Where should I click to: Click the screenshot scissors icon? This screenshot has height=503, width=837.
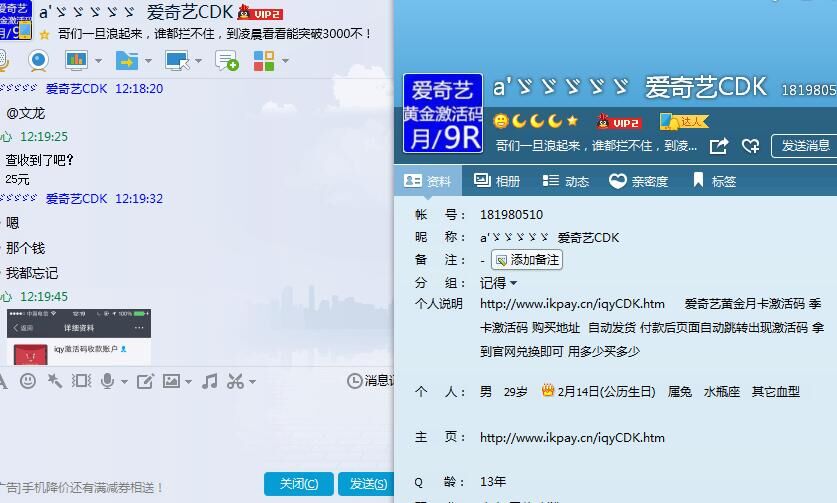click(235, 381)
